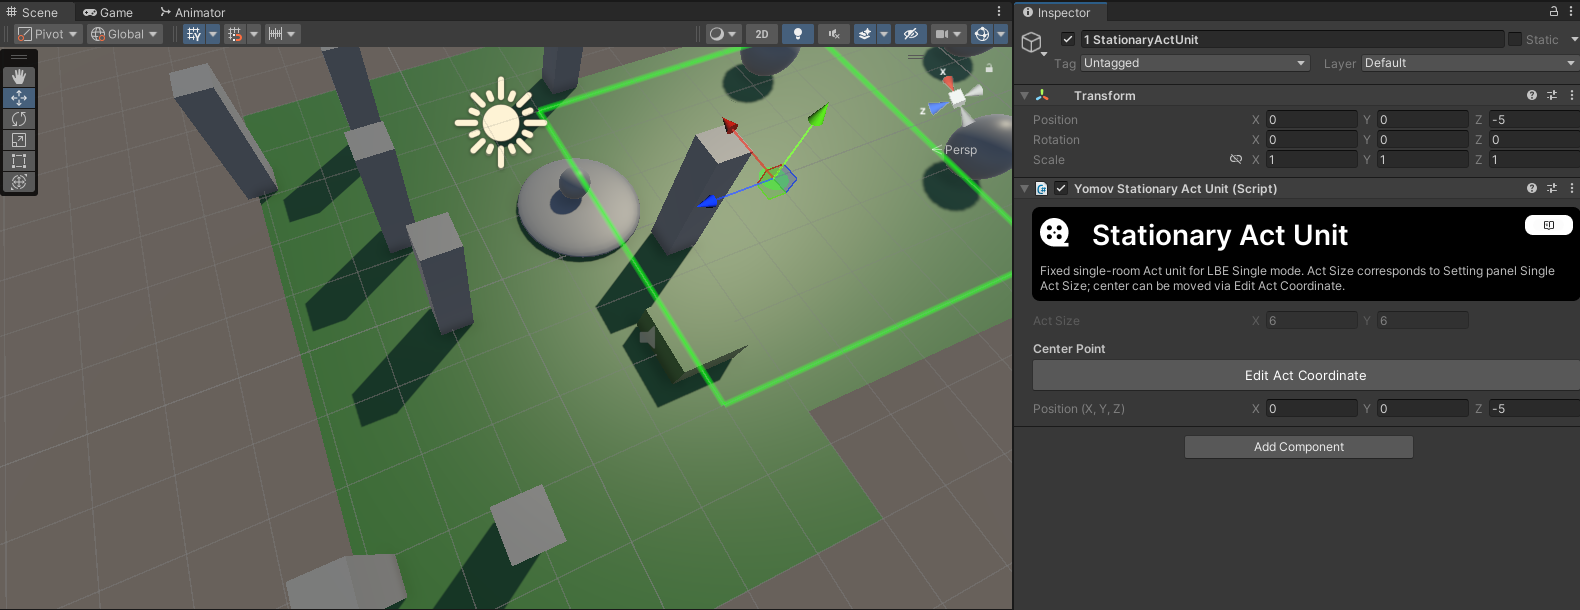The width and height of the screenshot is (1580, 610).
Task: Open the Scene view more-options menu
Action: click(998, 11)
